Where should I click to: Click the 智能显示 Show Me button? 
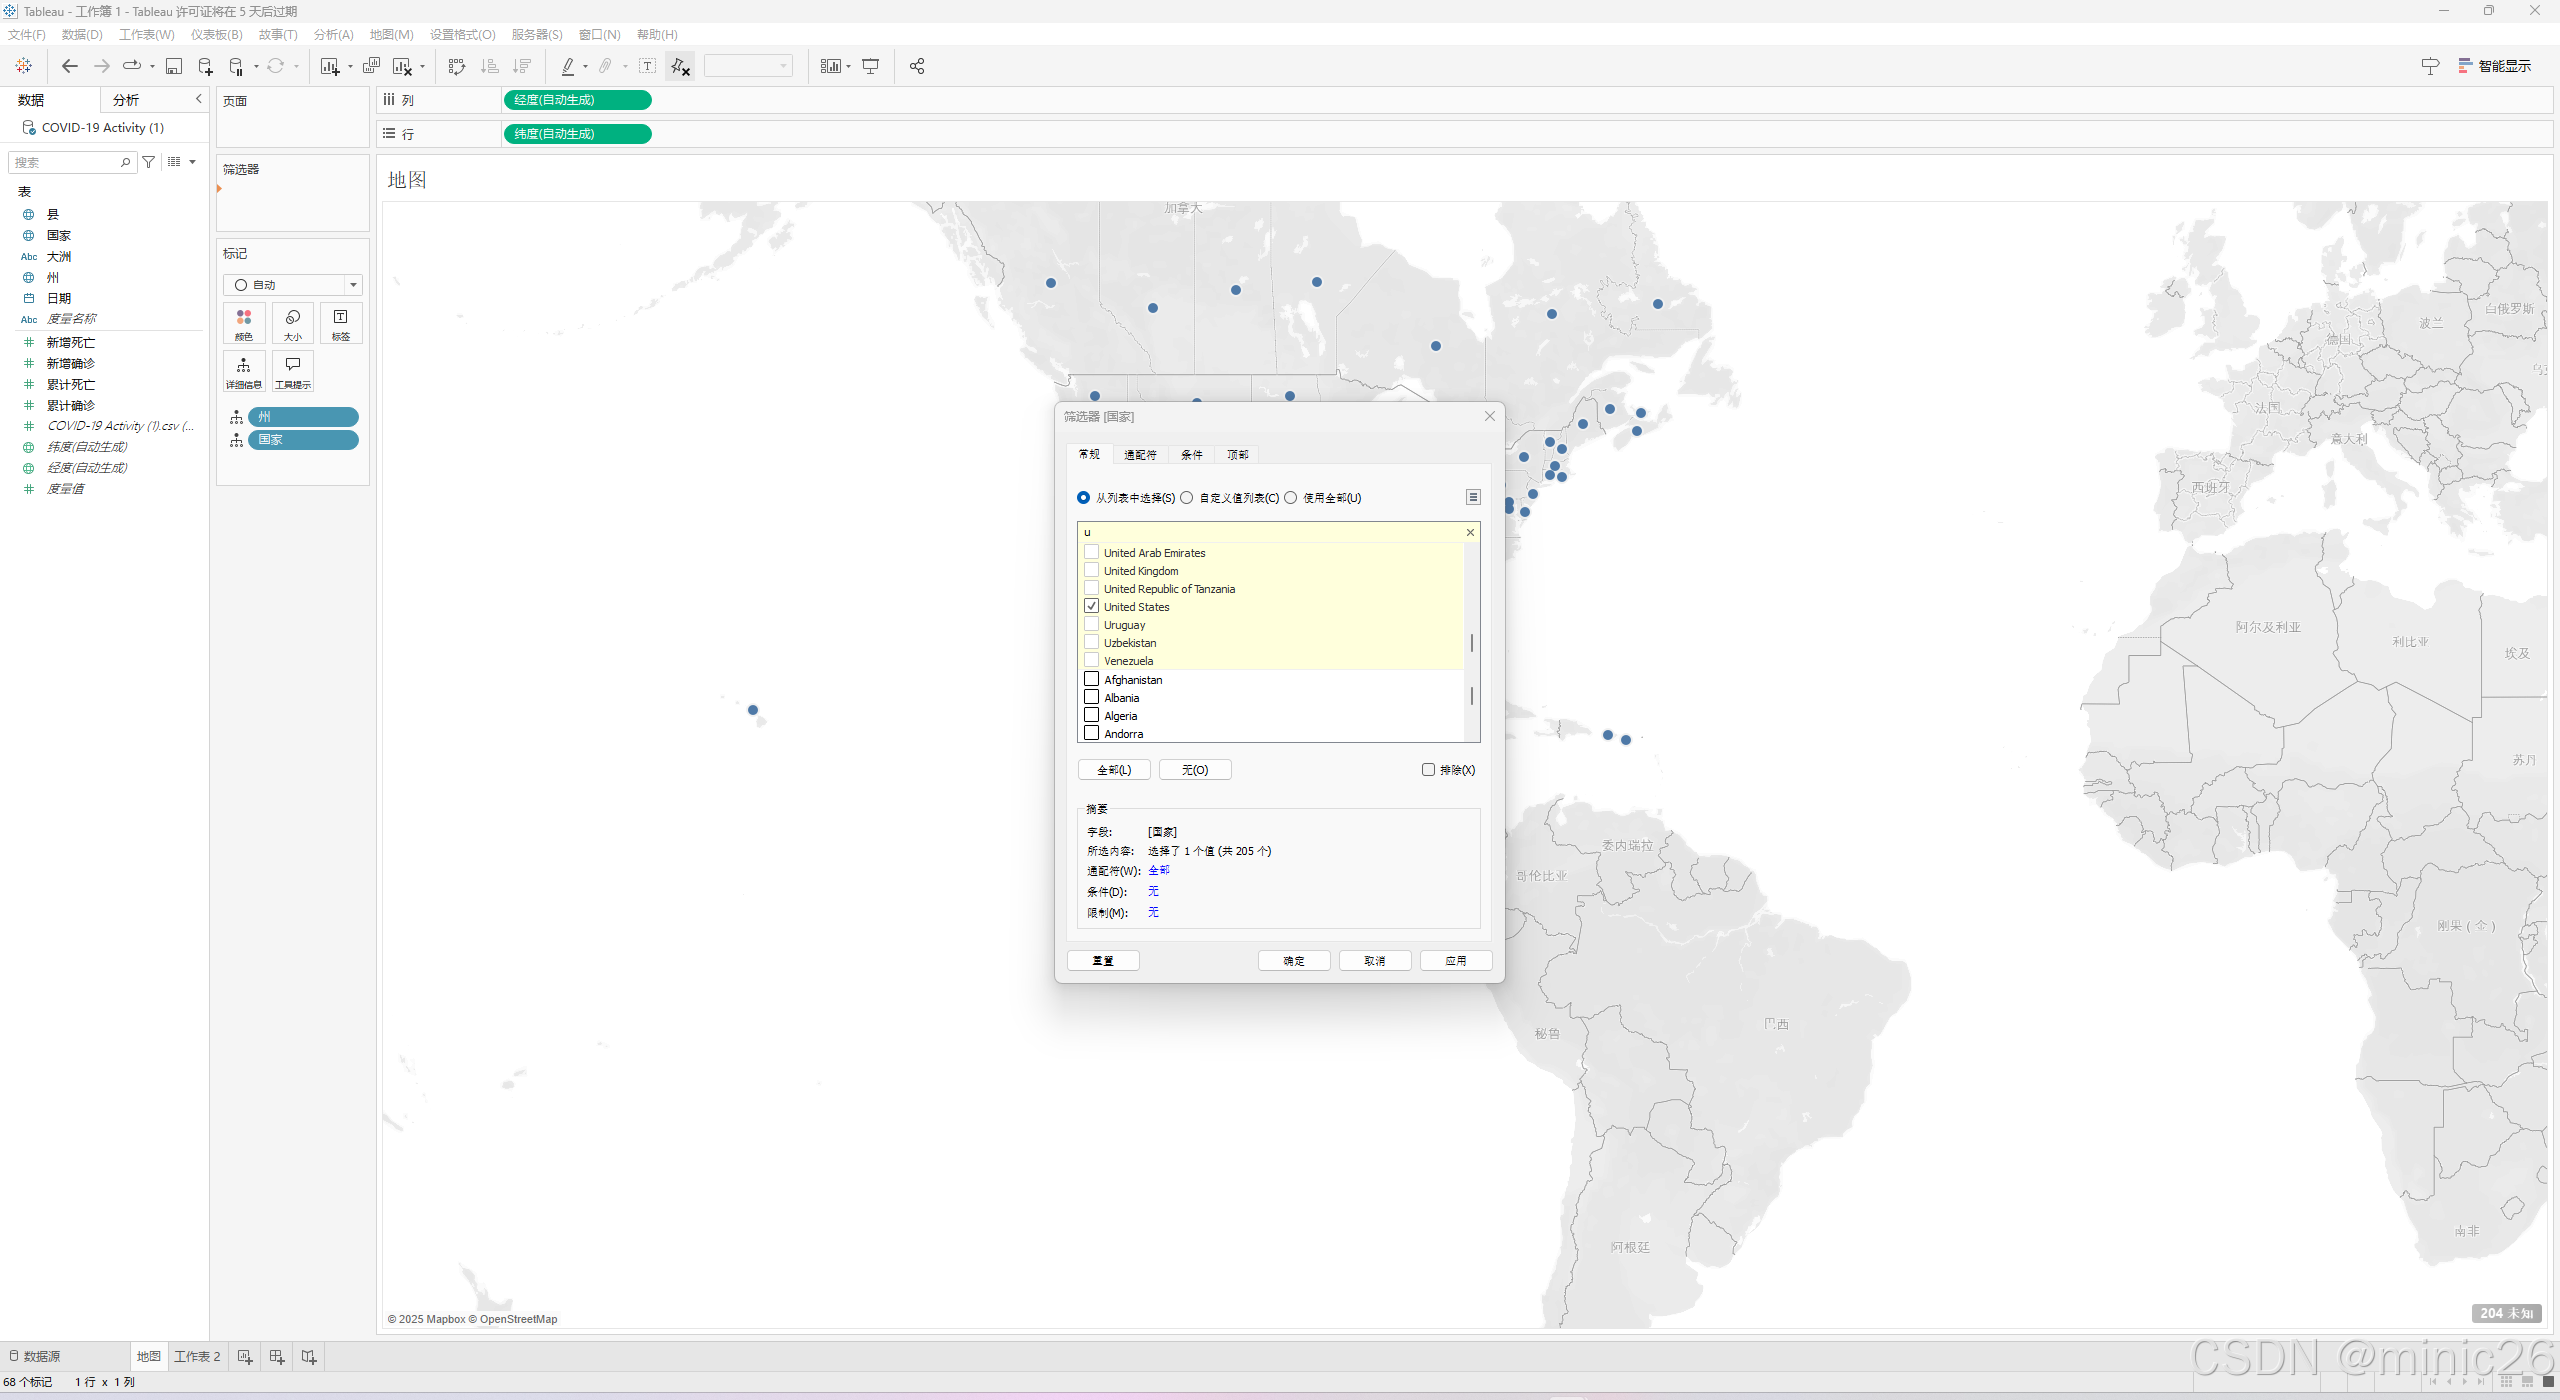click(x=2494, y=66)
